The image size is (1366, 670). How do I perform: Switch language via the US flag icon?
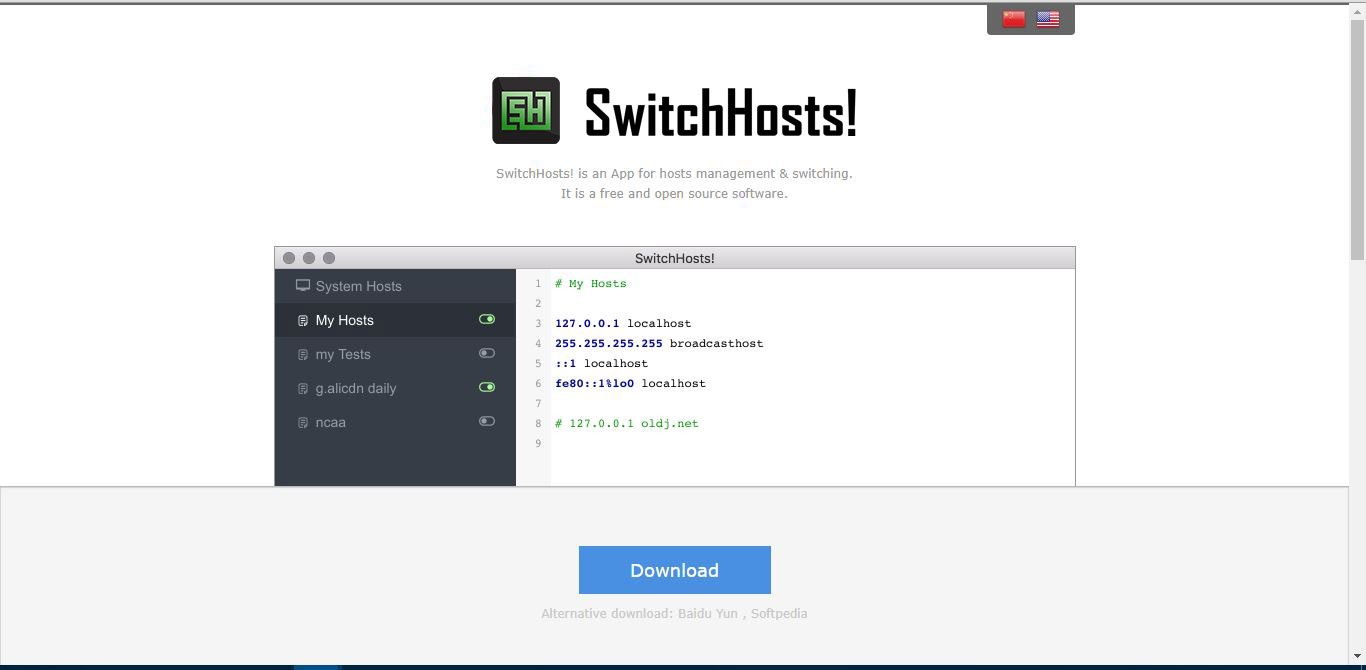(1048, 19)
